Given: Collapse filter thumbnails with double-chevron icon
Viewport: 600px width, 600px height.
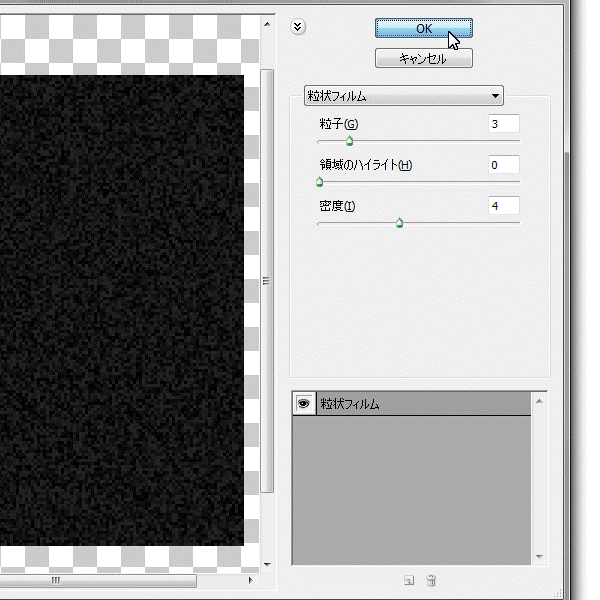Looking at the screenshot, I should click(298, 27).
